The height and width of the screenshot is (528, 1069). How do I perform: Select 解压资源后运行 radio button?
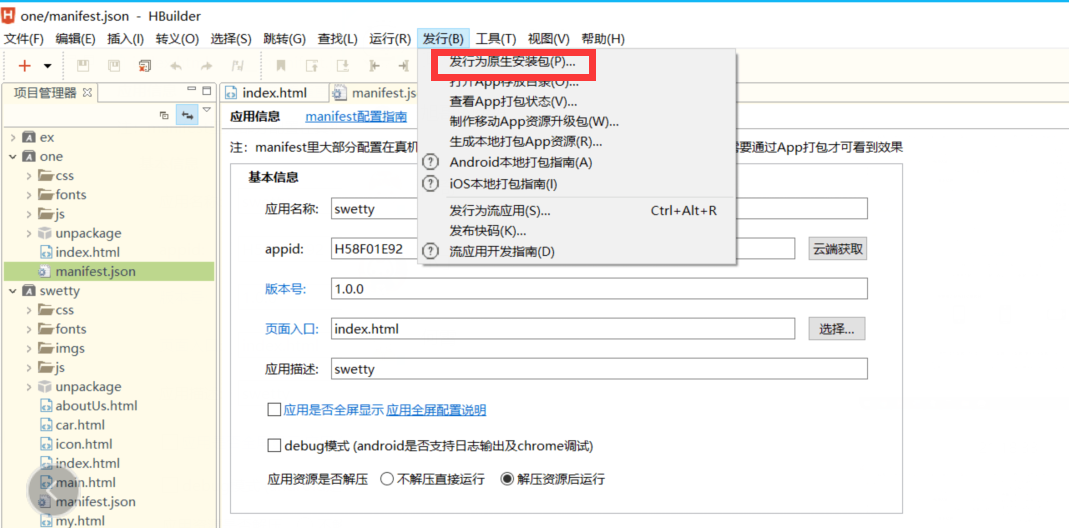coord(507,479)
